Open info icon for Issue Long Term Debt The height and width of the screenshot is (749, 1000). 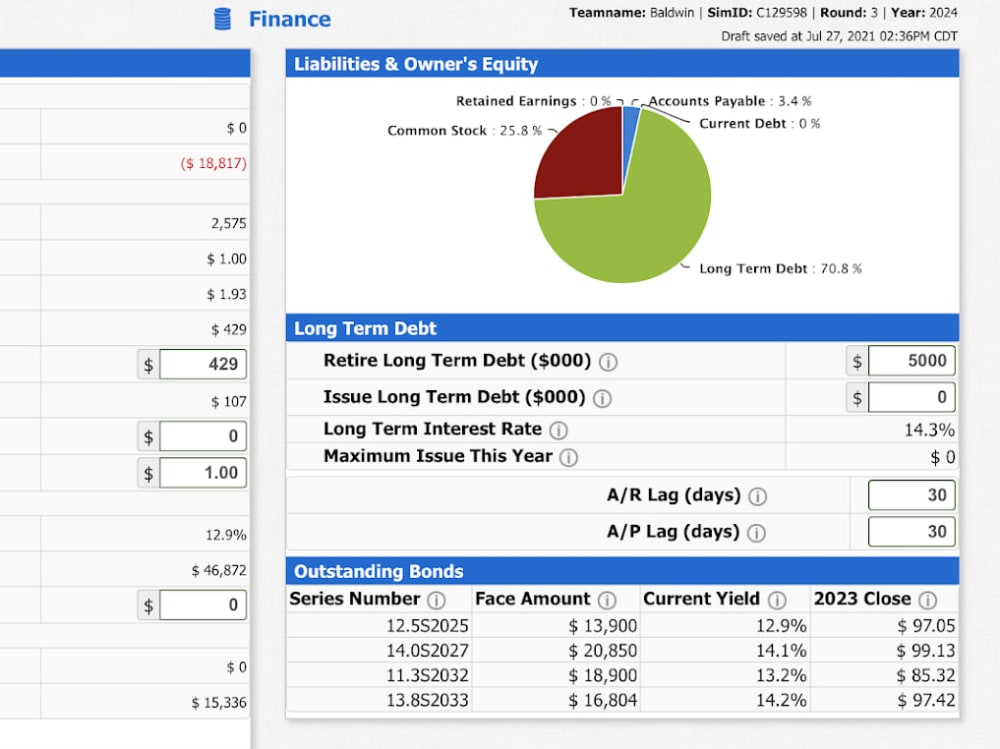[x=602, y=399]
